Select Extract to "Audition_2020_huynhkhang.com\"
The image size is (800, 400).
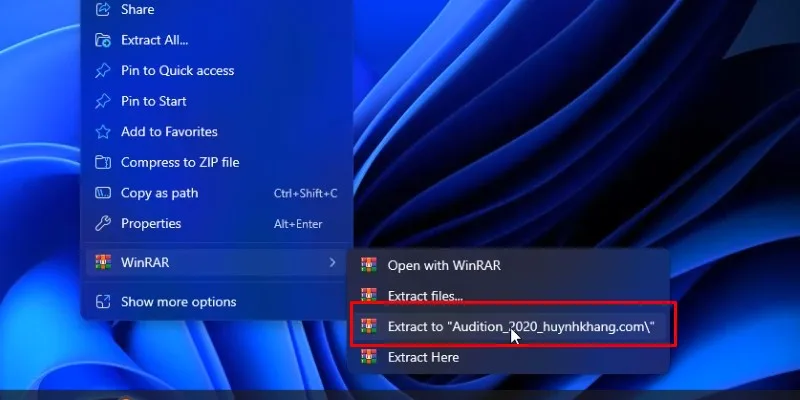pyautogui.click(x=509, y=327)
